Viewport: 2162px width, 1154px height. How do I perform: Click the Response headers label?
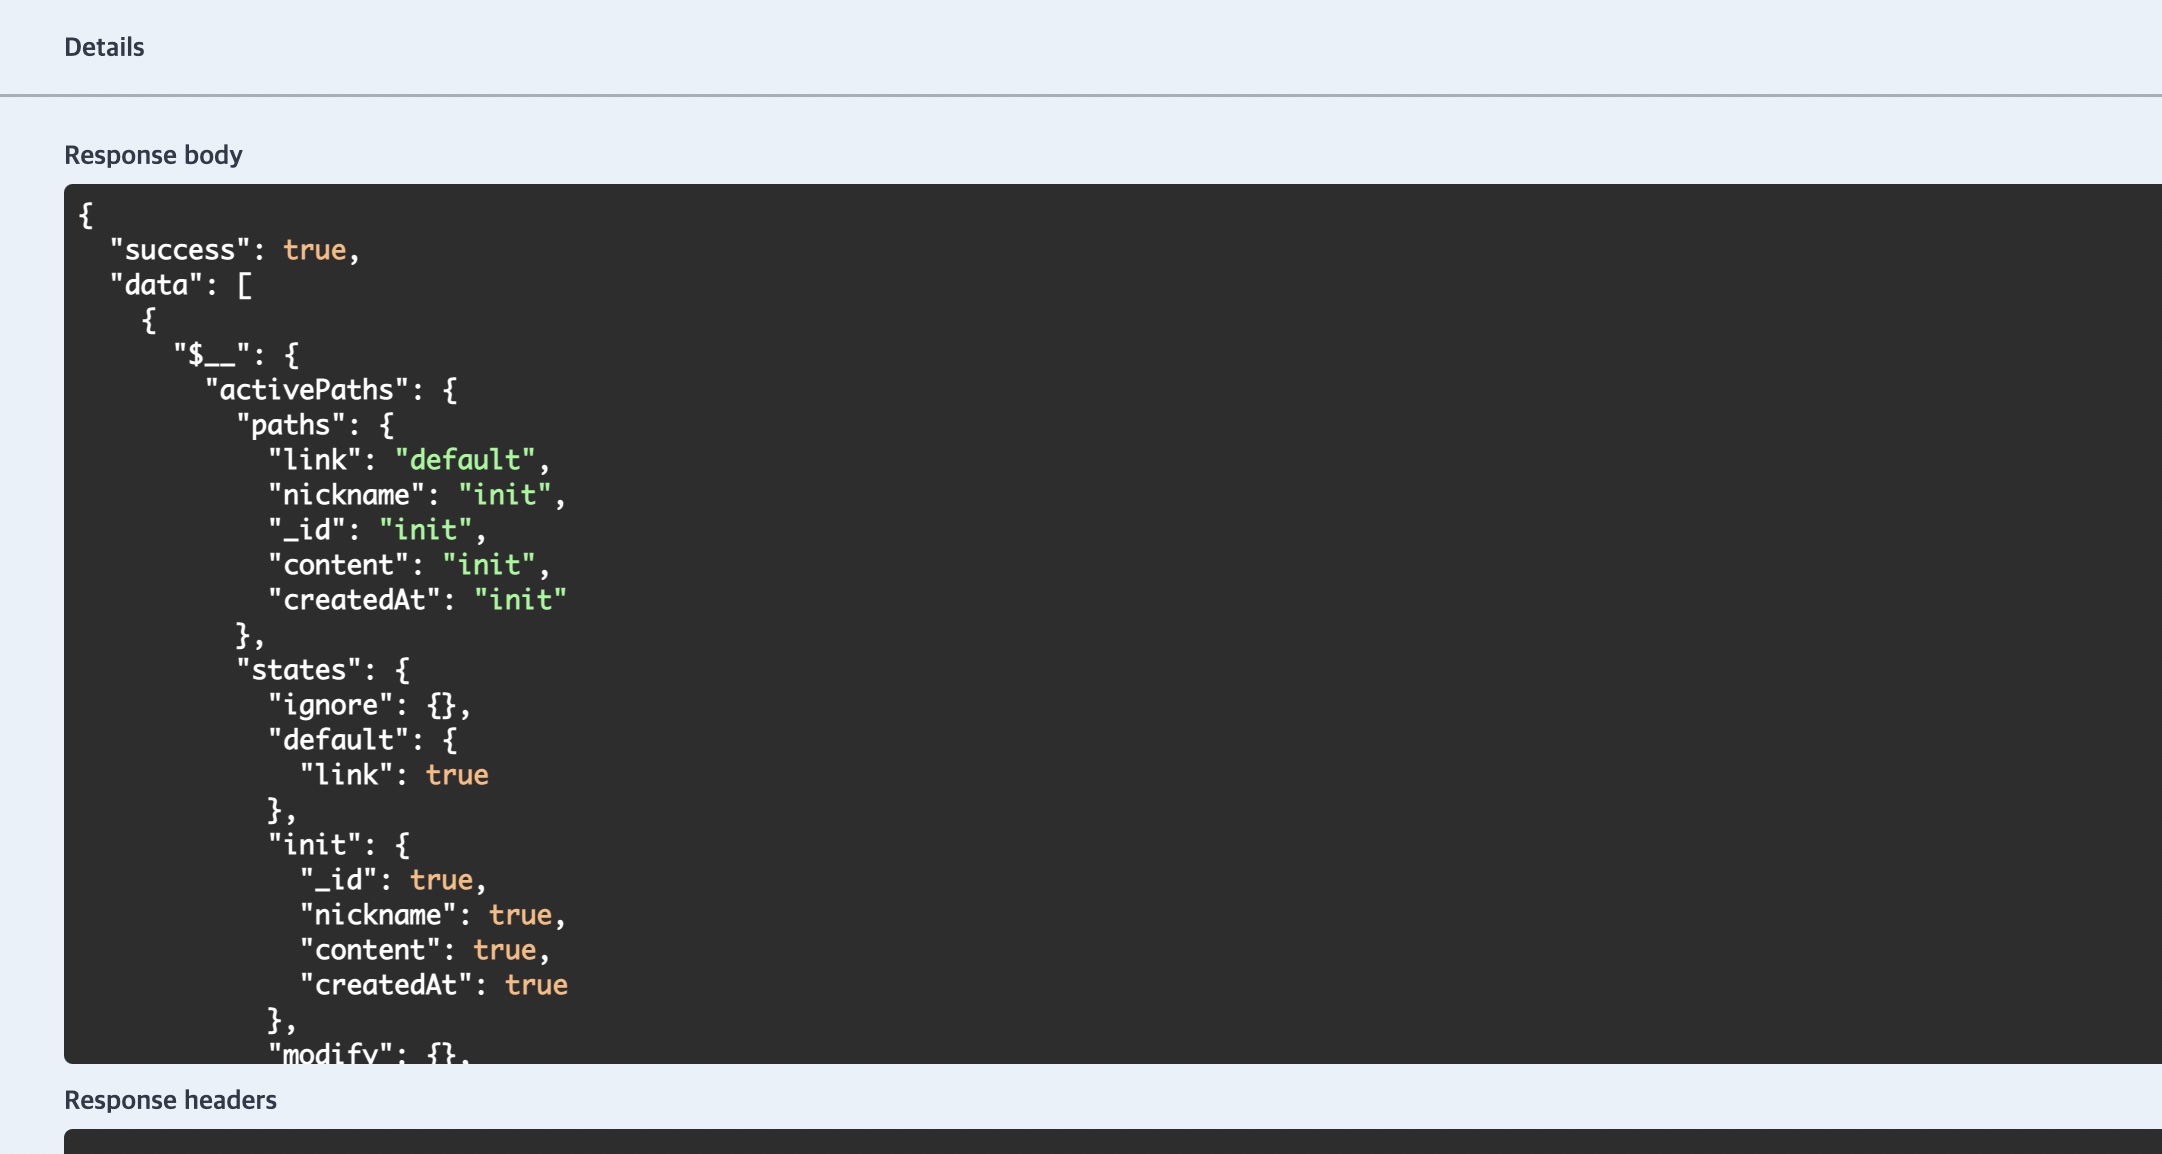(x=170, y=1100)
